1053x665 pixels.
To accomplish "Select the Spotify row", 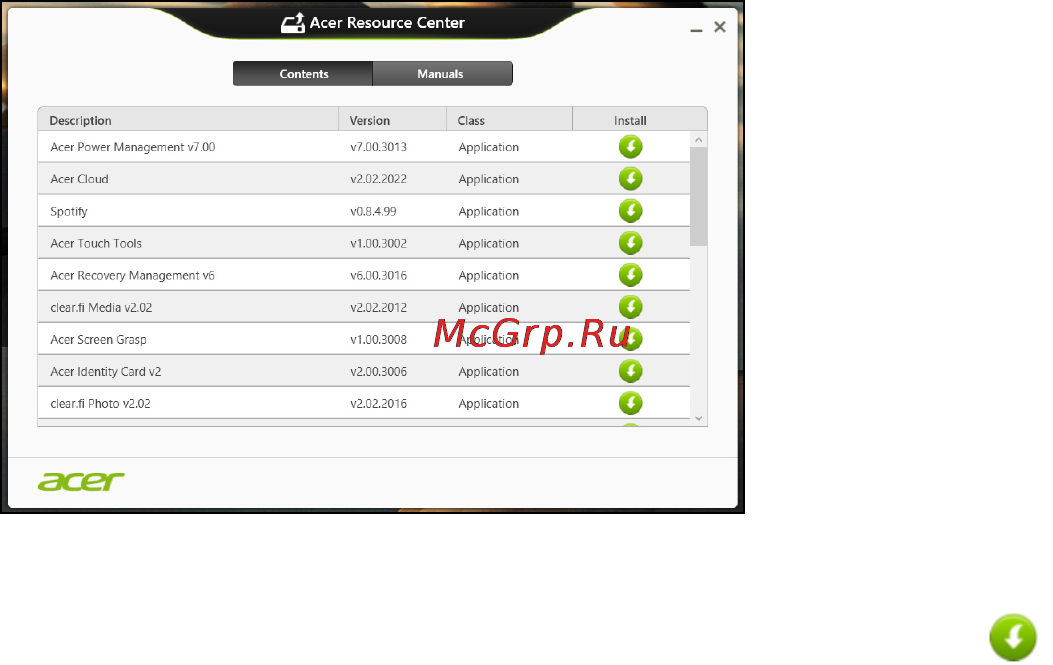I will click(x=364, y=211).
